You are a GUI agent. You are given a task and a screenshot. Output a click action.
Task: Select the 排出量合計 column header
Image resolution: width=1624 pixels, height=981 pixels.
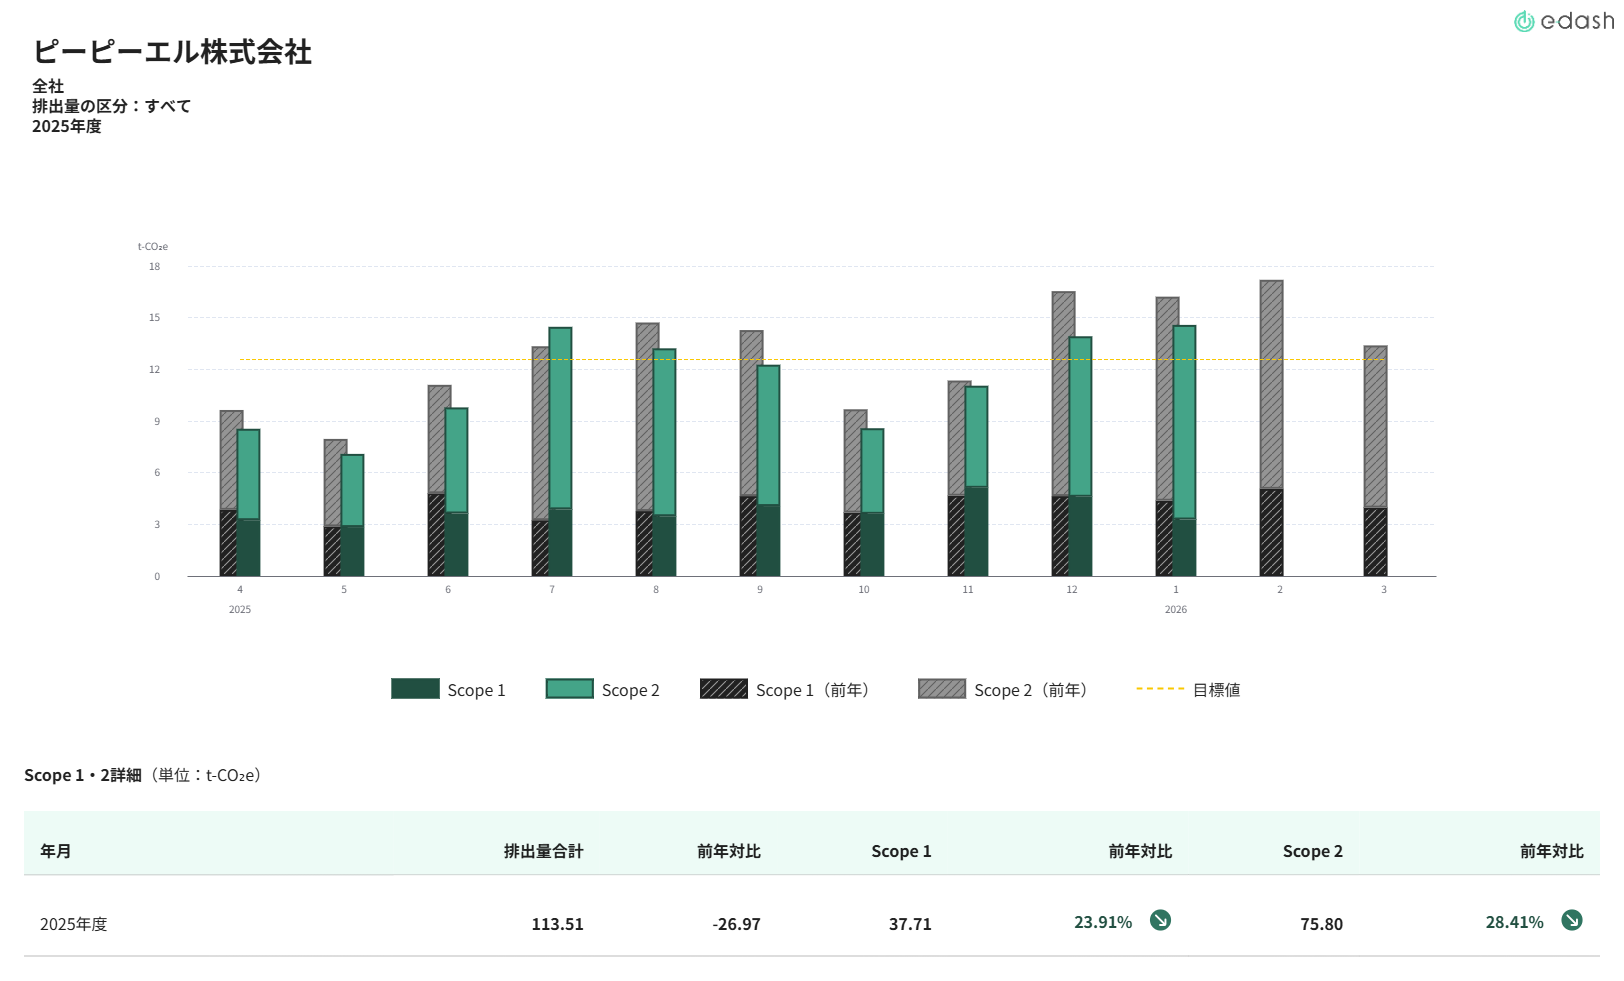coord(543,851)
